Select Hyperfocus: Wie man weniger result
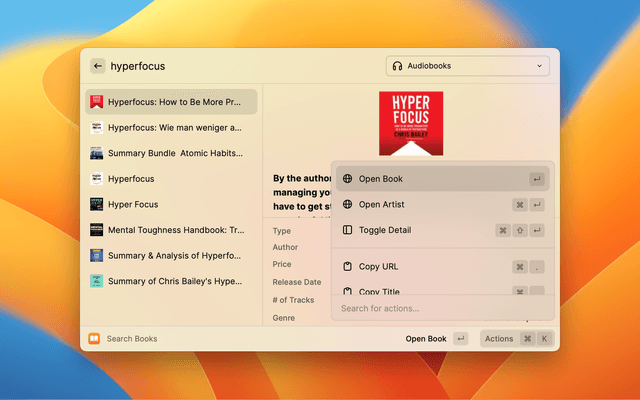640x400 pixels. pyautogui.click(x=171, y=128)
